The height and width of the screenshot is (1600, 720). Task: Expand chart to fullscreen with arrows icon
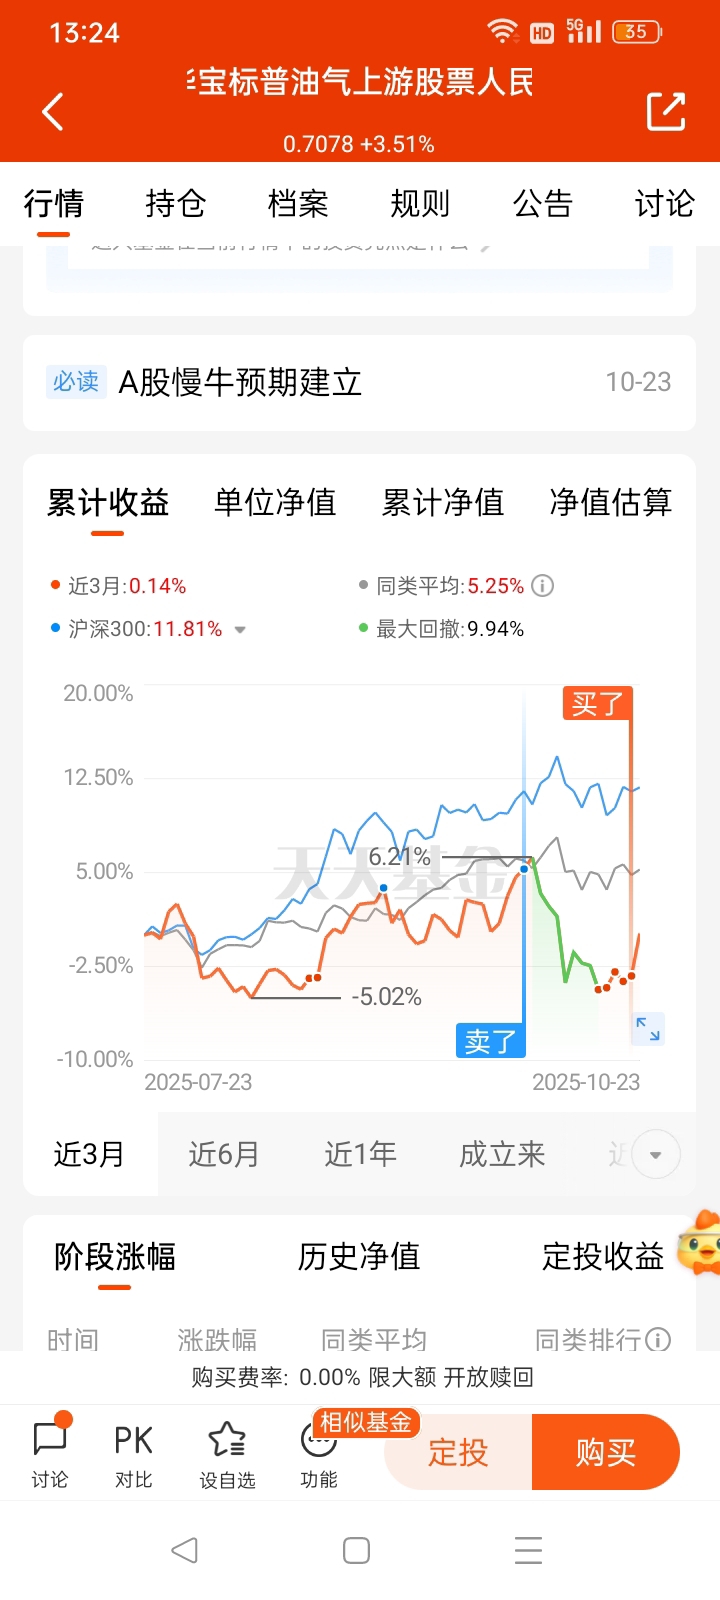[x=648, y=1028]
